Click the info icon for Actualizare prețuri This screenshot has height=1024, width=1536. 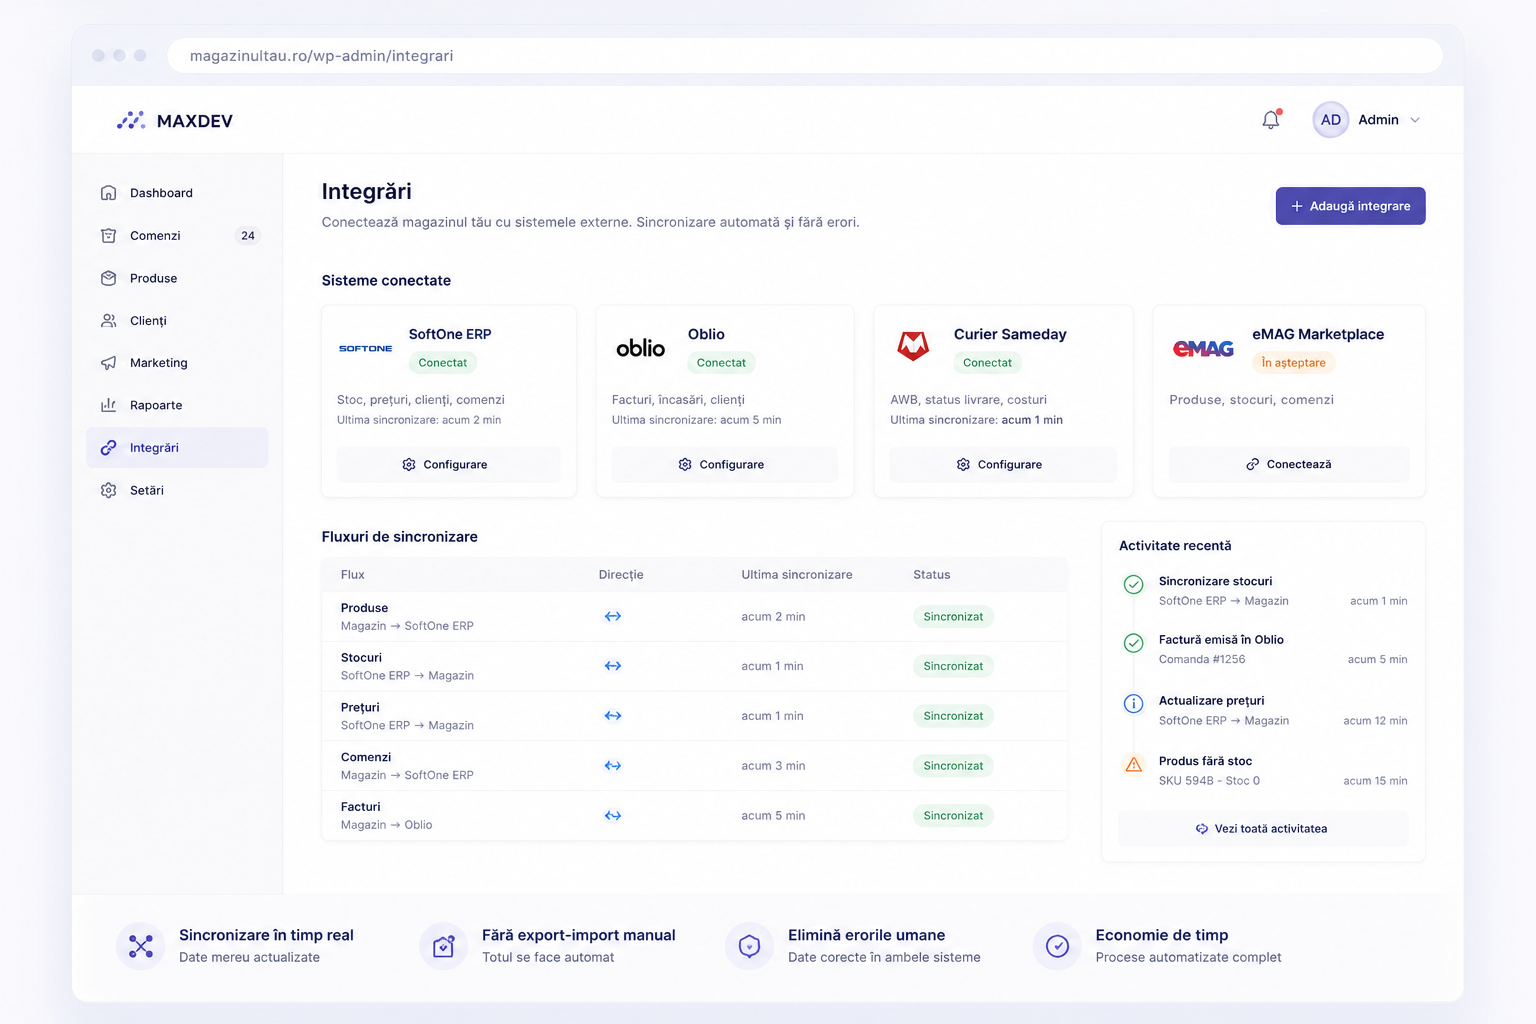point(1134,704)
